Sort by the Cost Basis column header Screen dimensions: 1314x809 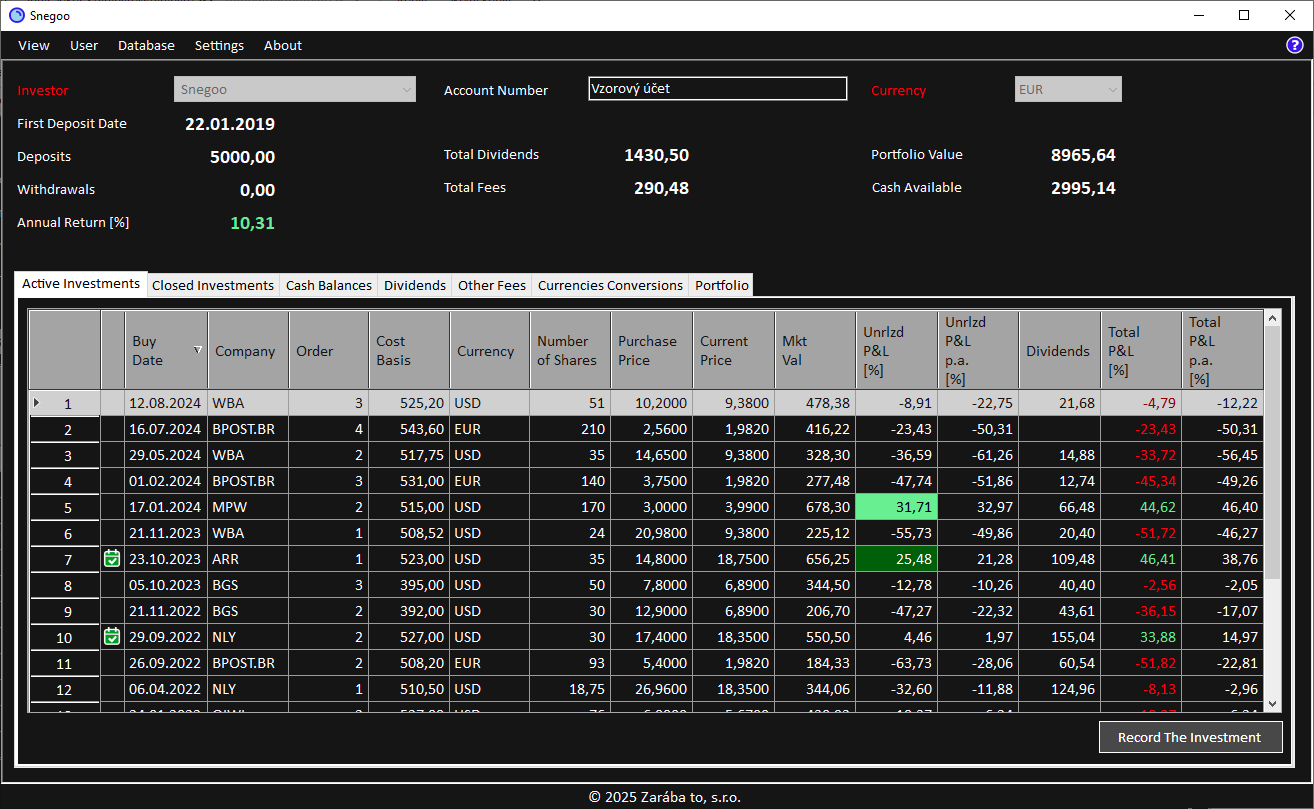(x=409, y=351)
